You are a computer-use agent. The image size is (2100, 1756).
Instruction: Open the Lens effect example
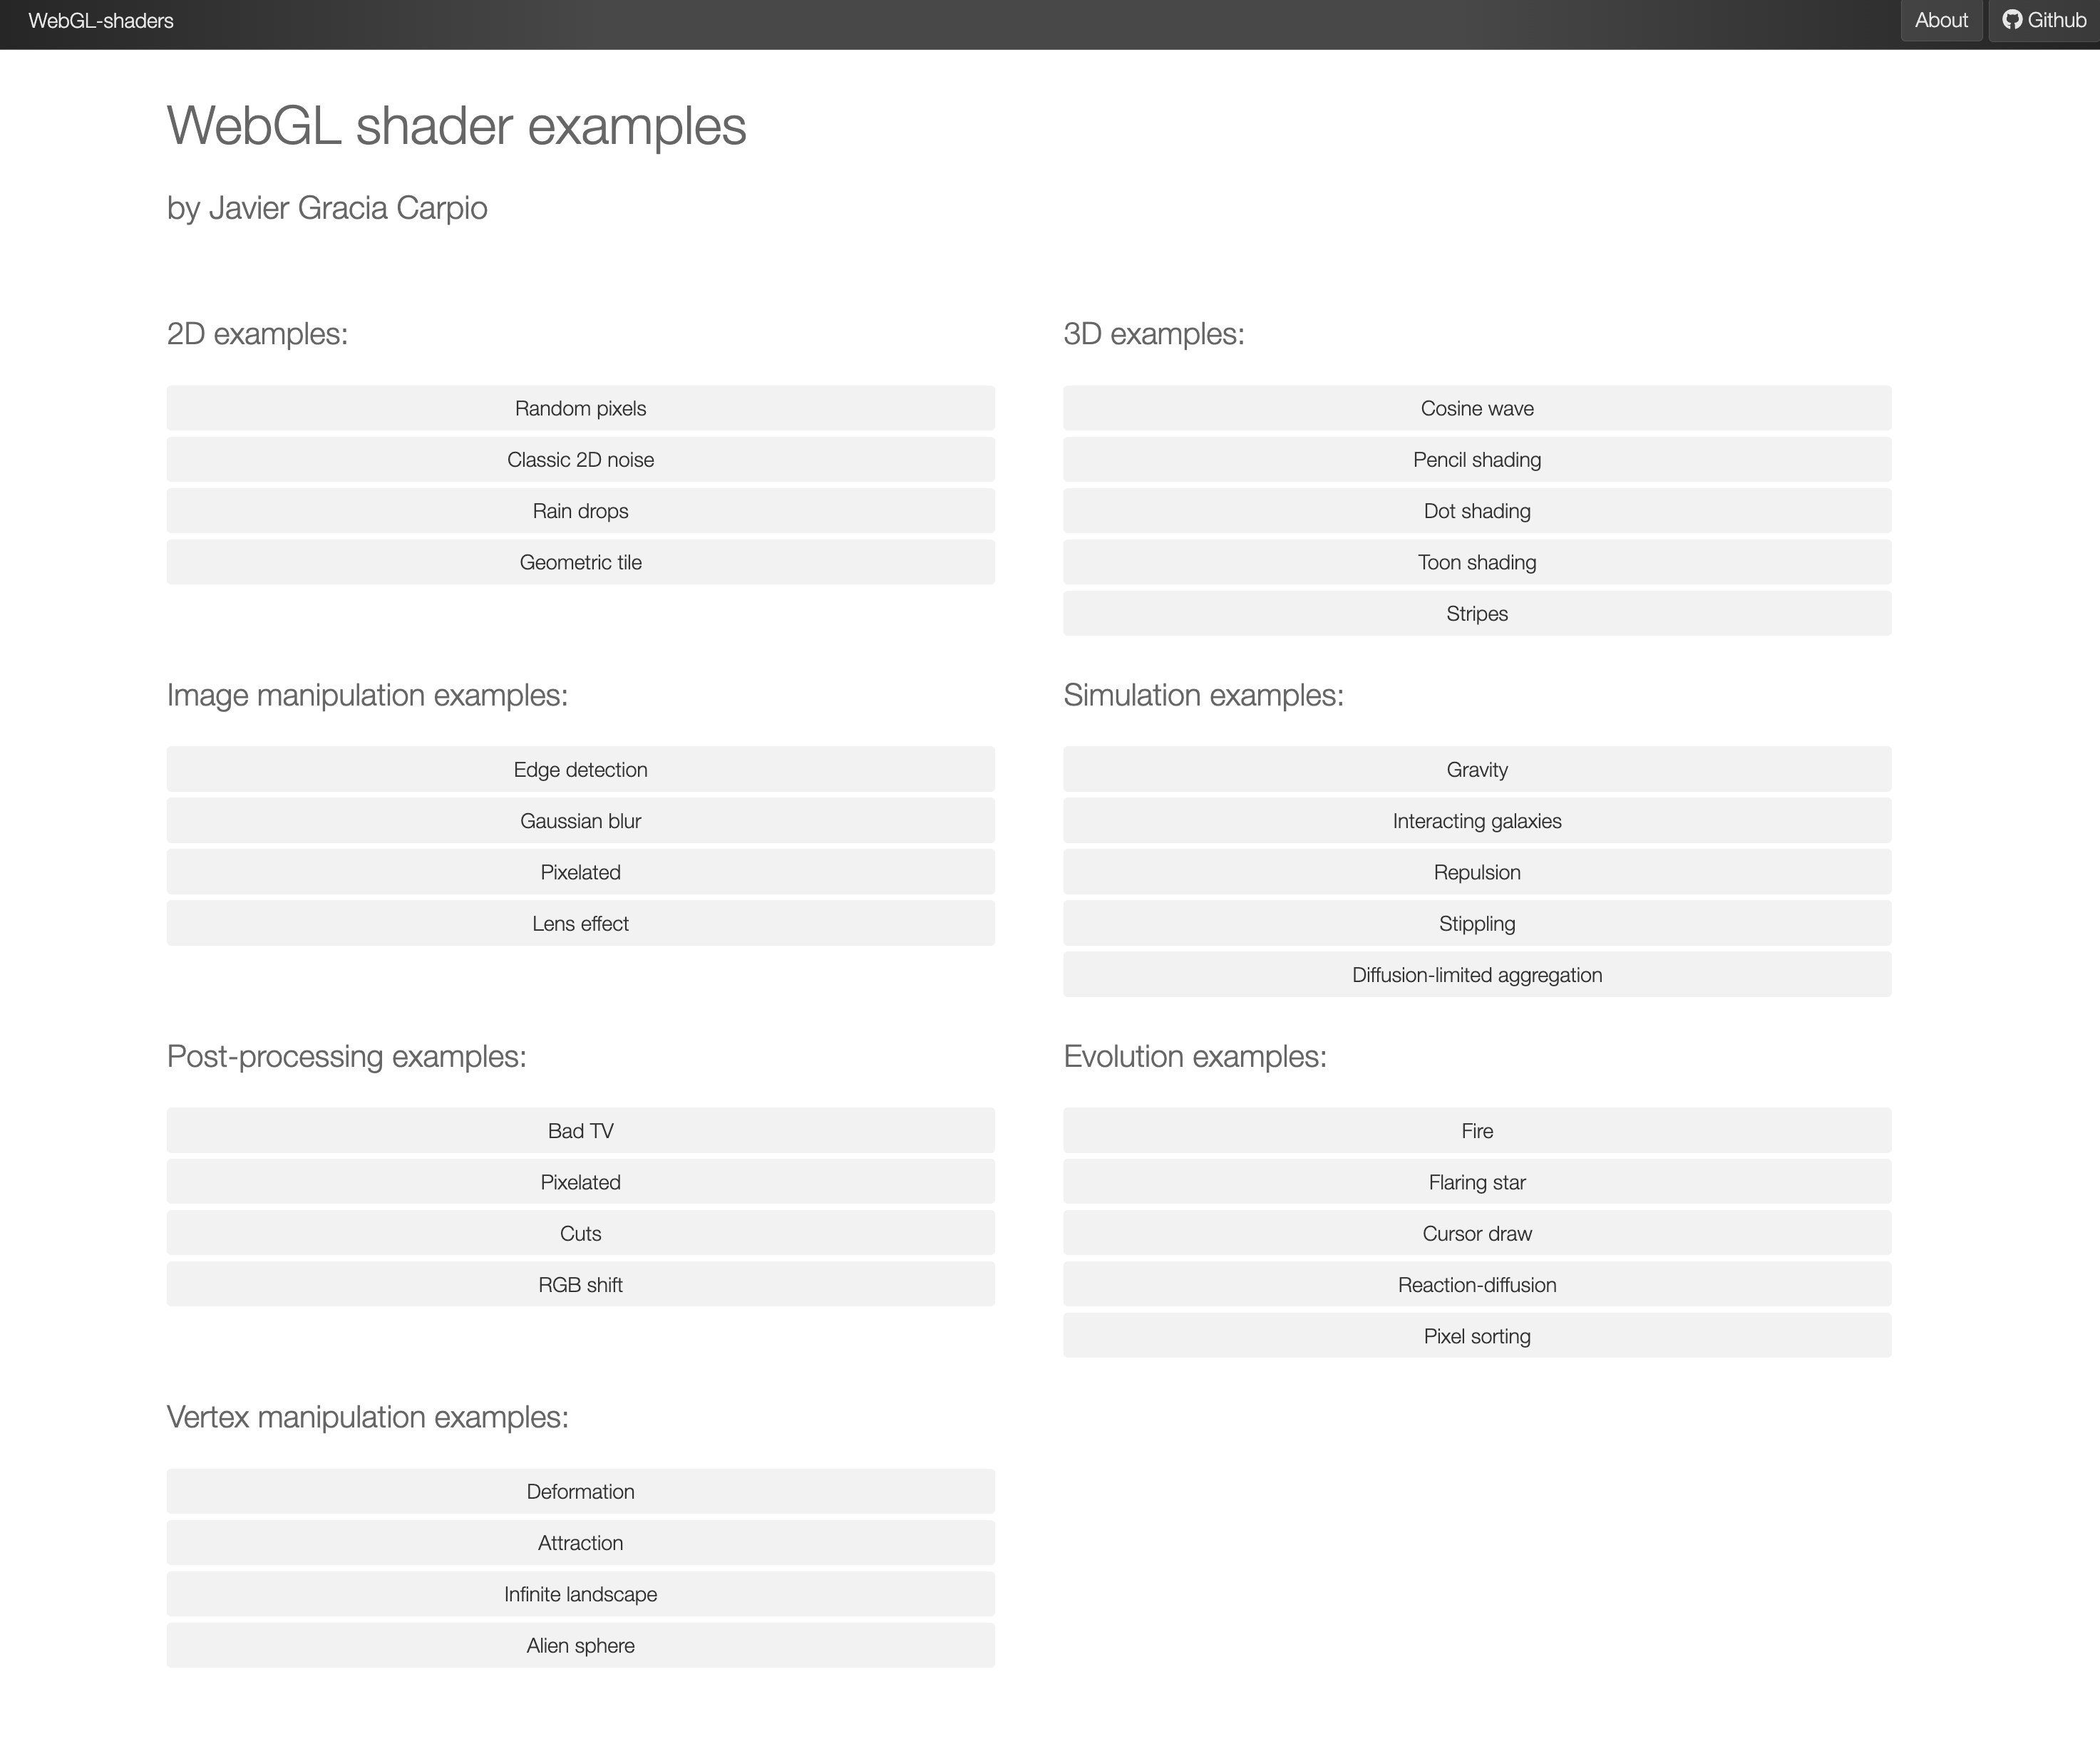point(580,923)
